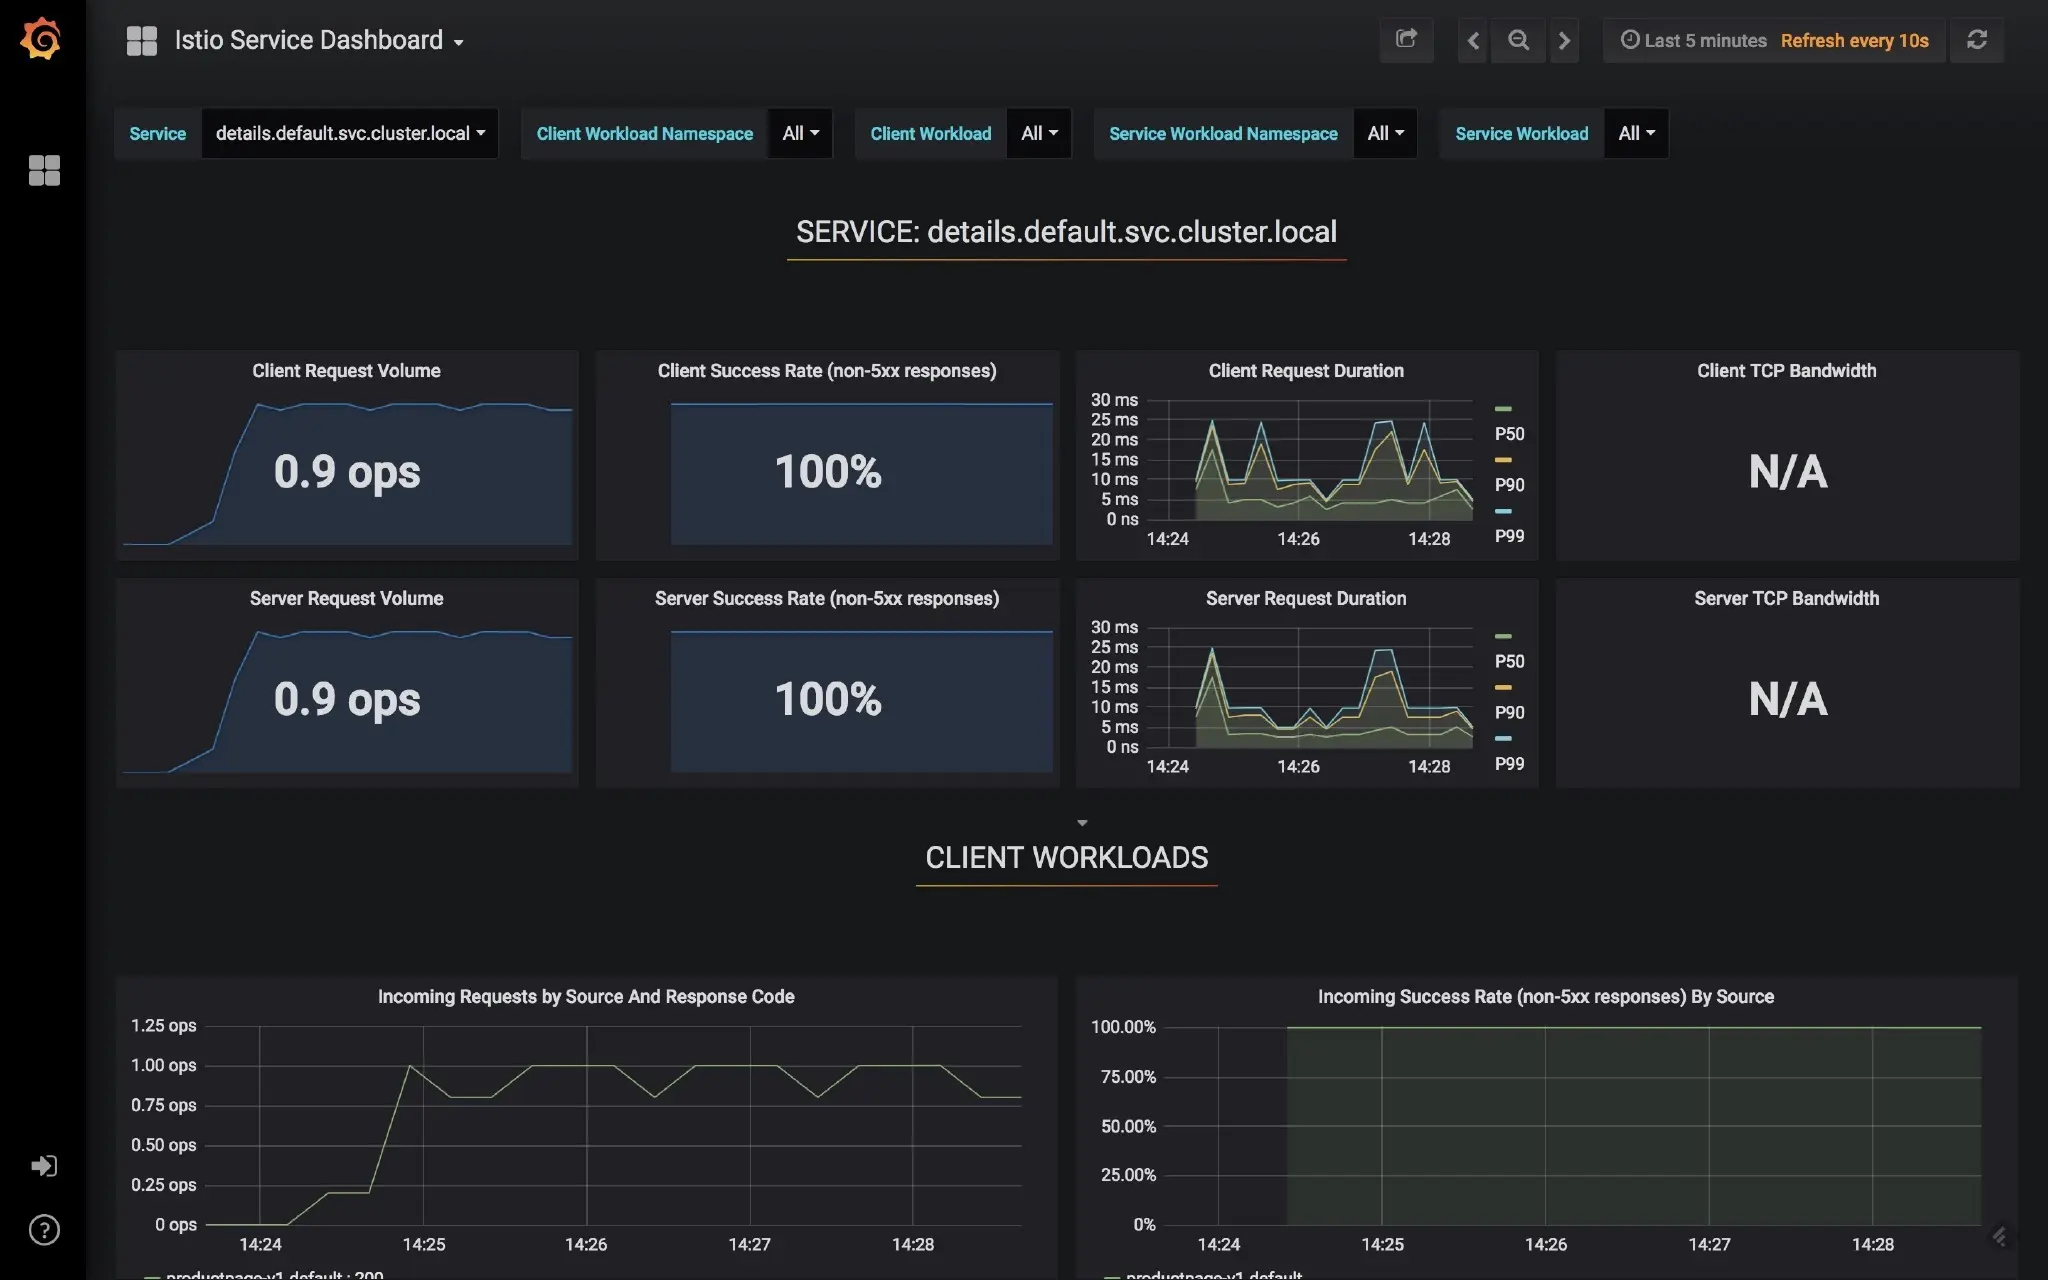Screen dimensions: 2048x1280
Task: Click the share dashboard icon
Action: pyautogui.click(x=1406, y=40)
